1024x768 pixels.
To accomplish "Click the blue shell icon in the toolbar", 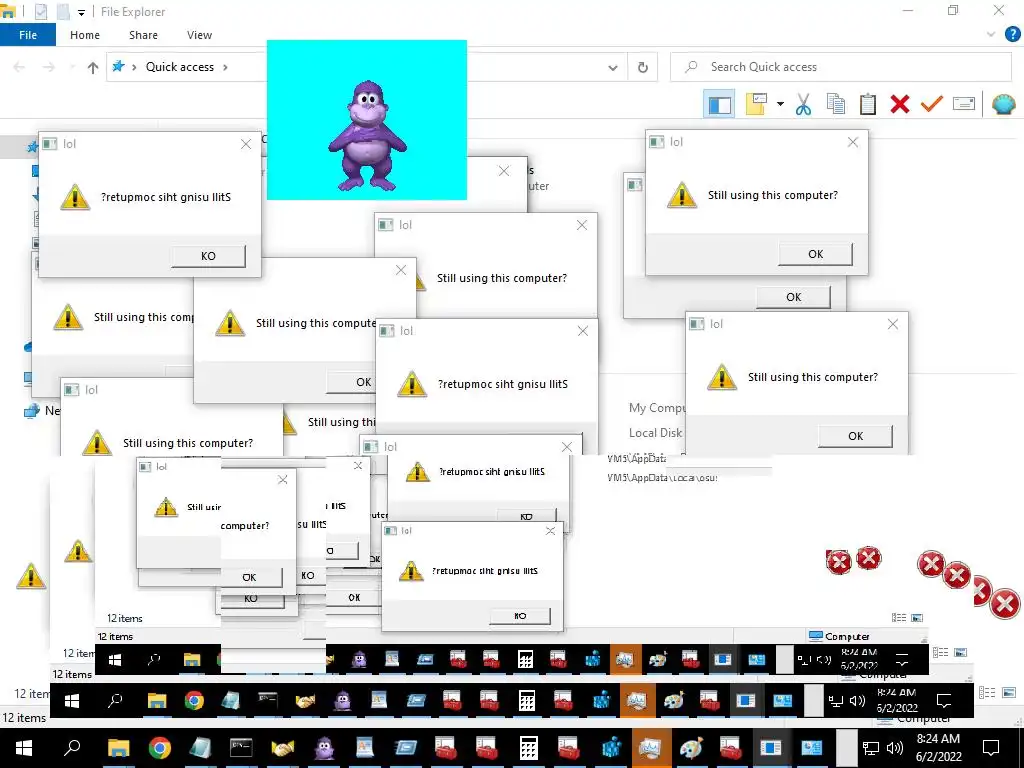I will (1004, 104).
